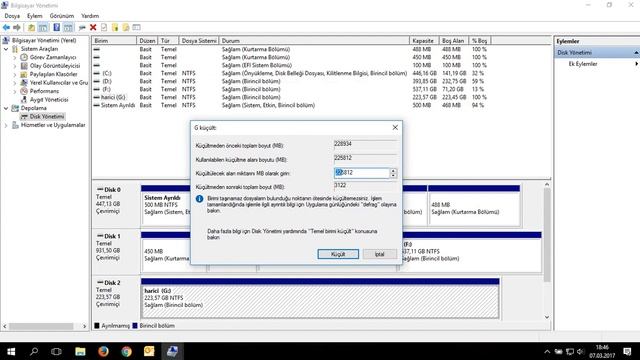Decrease shrink amount with the down spinner
The image size is (640, 360).
coord(393,176)
